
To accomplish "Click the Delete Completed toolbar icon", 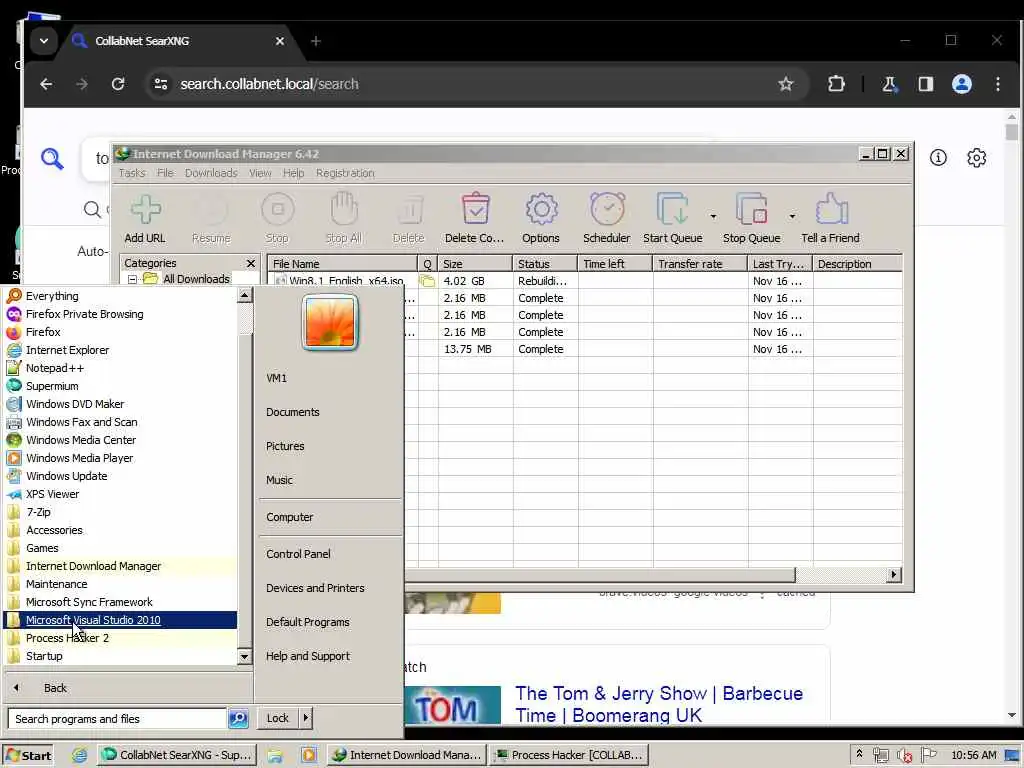I will click(x=475, y=218).
